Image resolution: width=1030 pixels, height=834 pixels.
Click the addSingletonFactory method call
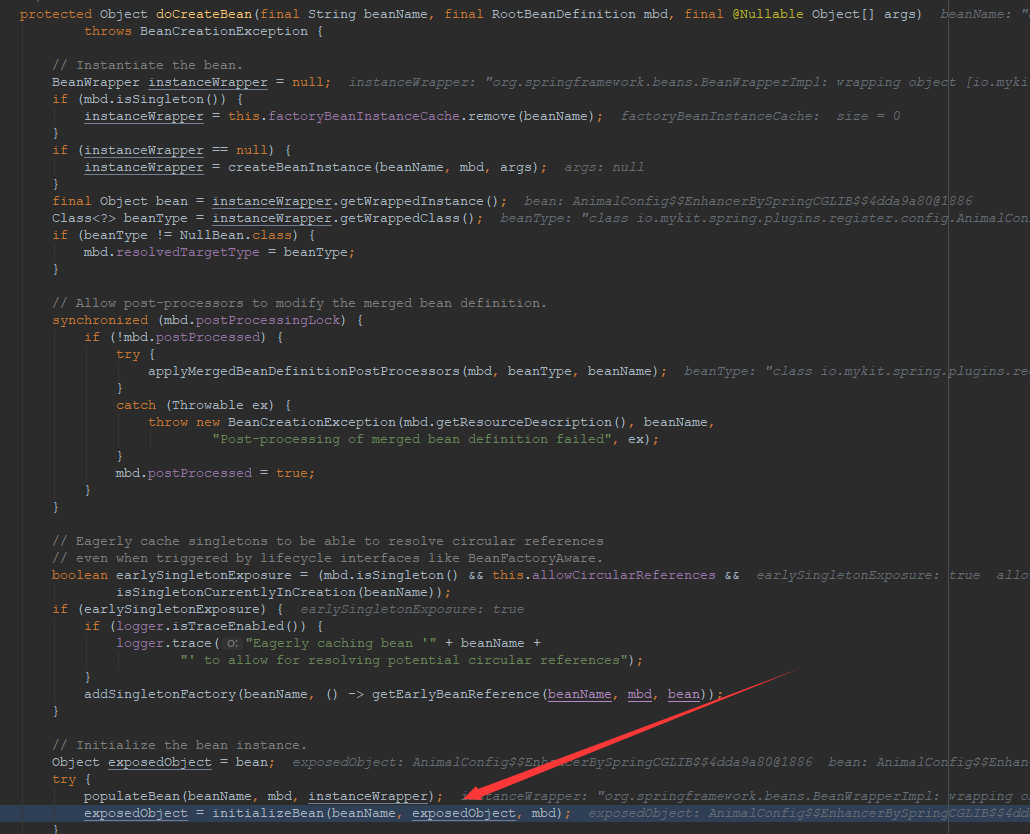(x=151, y=694)
